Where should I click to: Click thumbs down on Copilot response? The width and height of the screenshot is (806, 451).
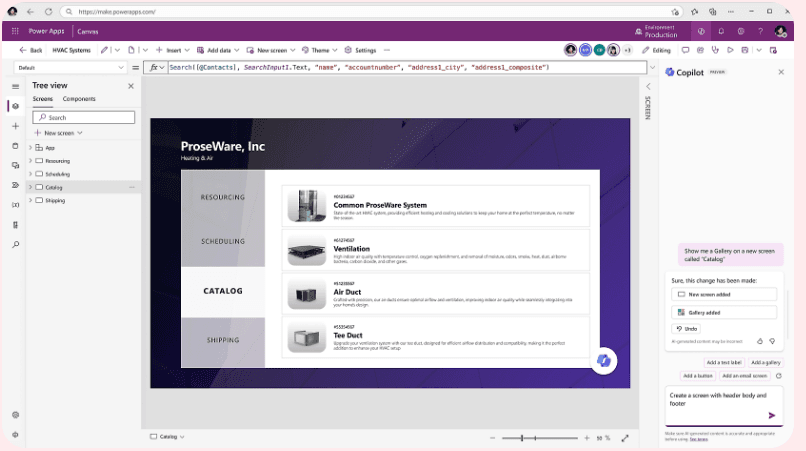point(772,341)
